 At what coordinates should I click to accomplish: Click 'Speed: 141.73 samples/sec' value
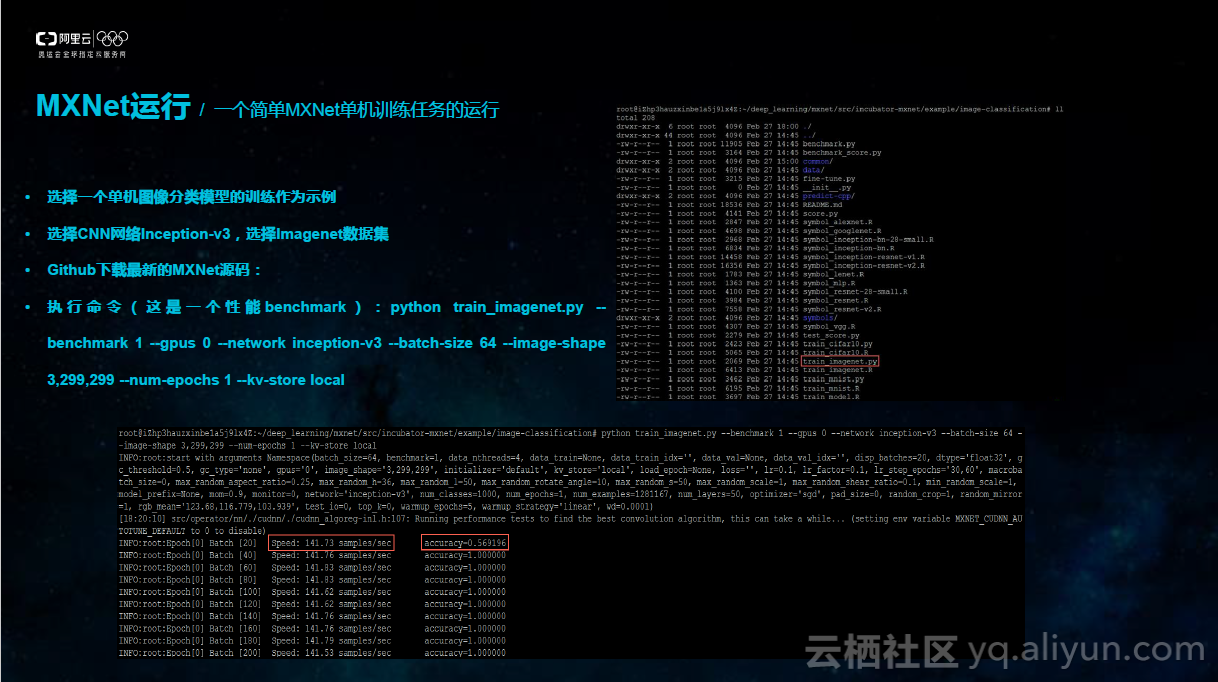coord(332,543)
